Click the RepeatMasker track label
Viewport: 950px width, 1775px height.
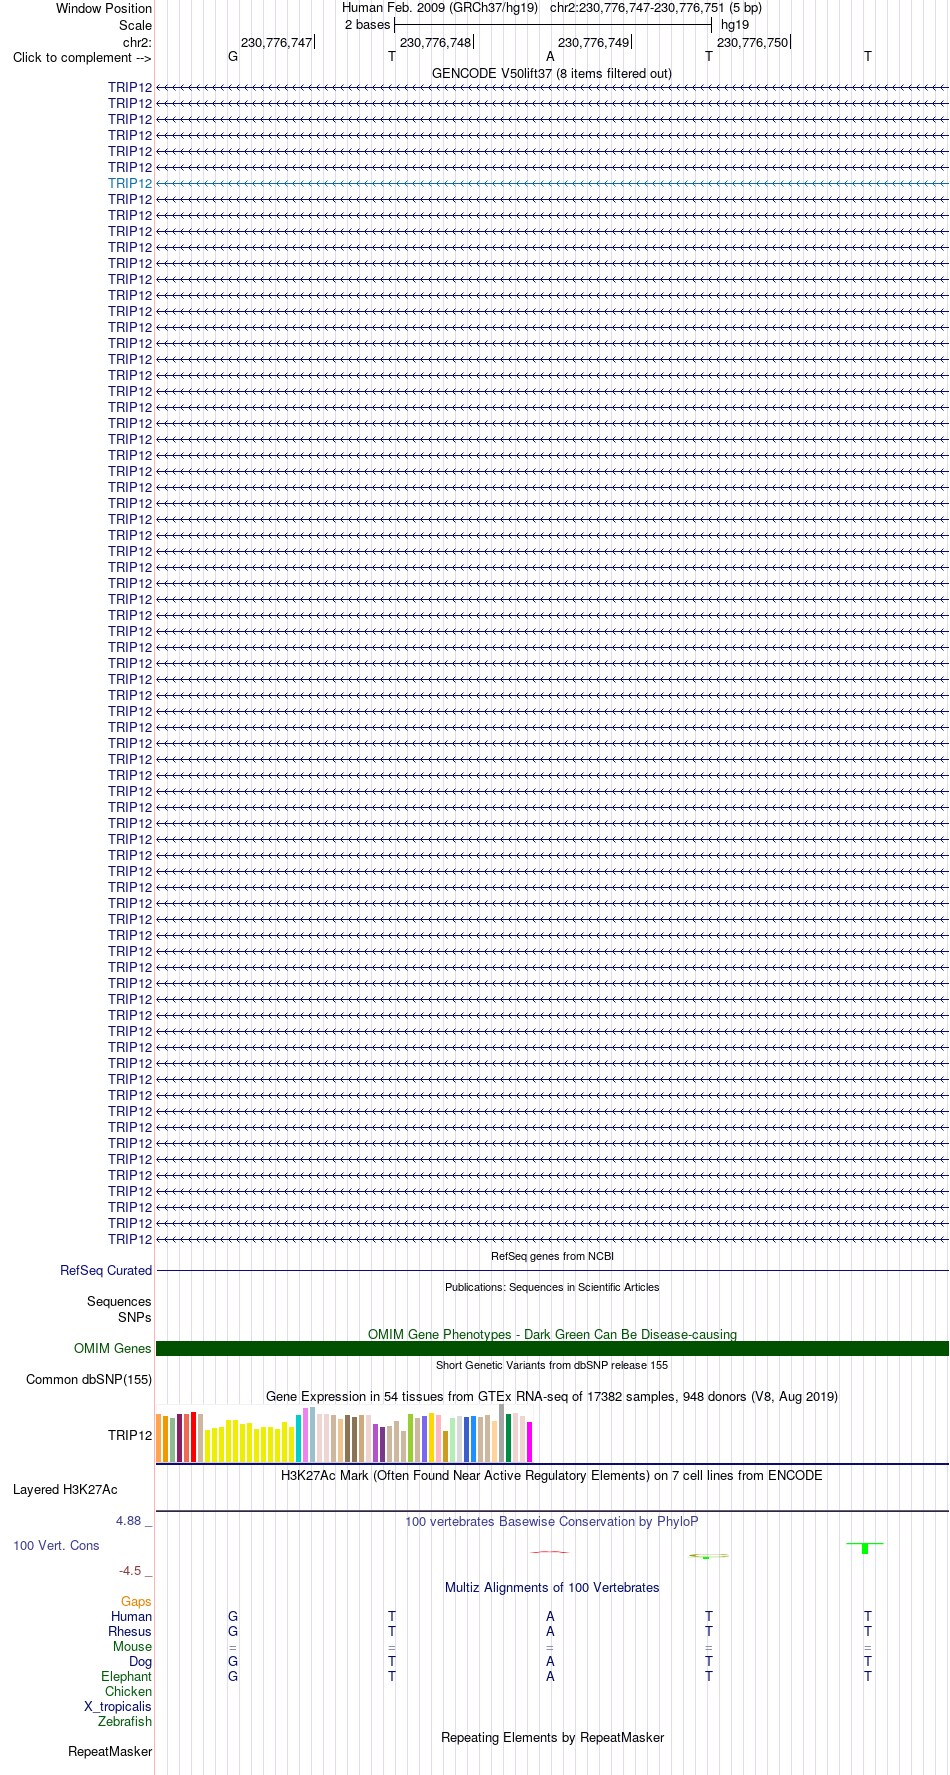click(110, 1752)
